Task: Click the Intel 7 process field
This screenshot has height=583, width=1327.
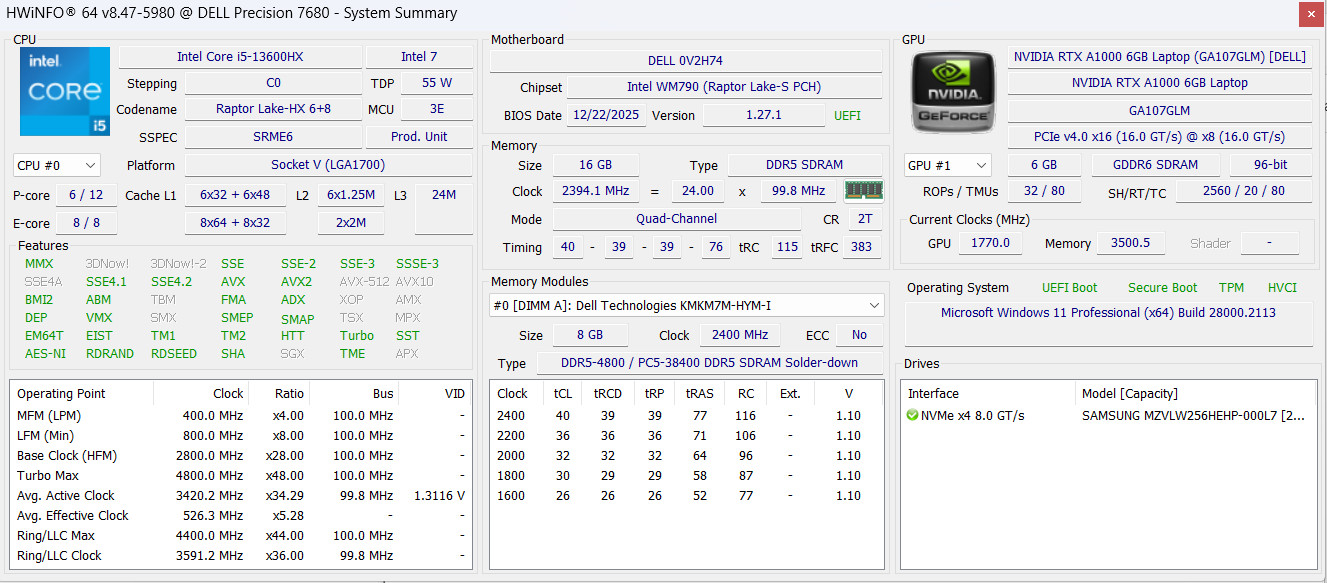Action: pyautogui.click(x=419, y=57)
